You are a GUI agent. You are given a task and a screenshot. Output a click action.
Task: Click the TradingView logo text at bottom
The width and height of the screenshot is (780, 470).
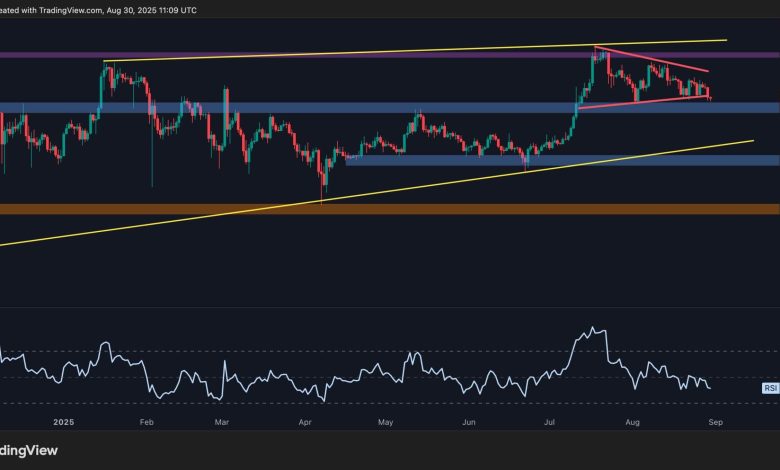point(28,451)
